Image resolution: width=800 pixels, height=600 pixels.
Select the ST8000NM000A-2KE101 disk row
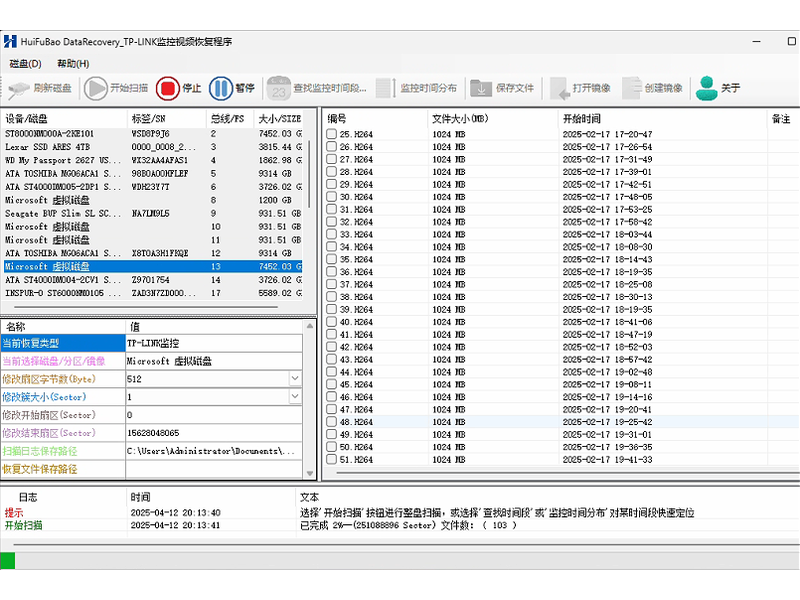[153, 134]
